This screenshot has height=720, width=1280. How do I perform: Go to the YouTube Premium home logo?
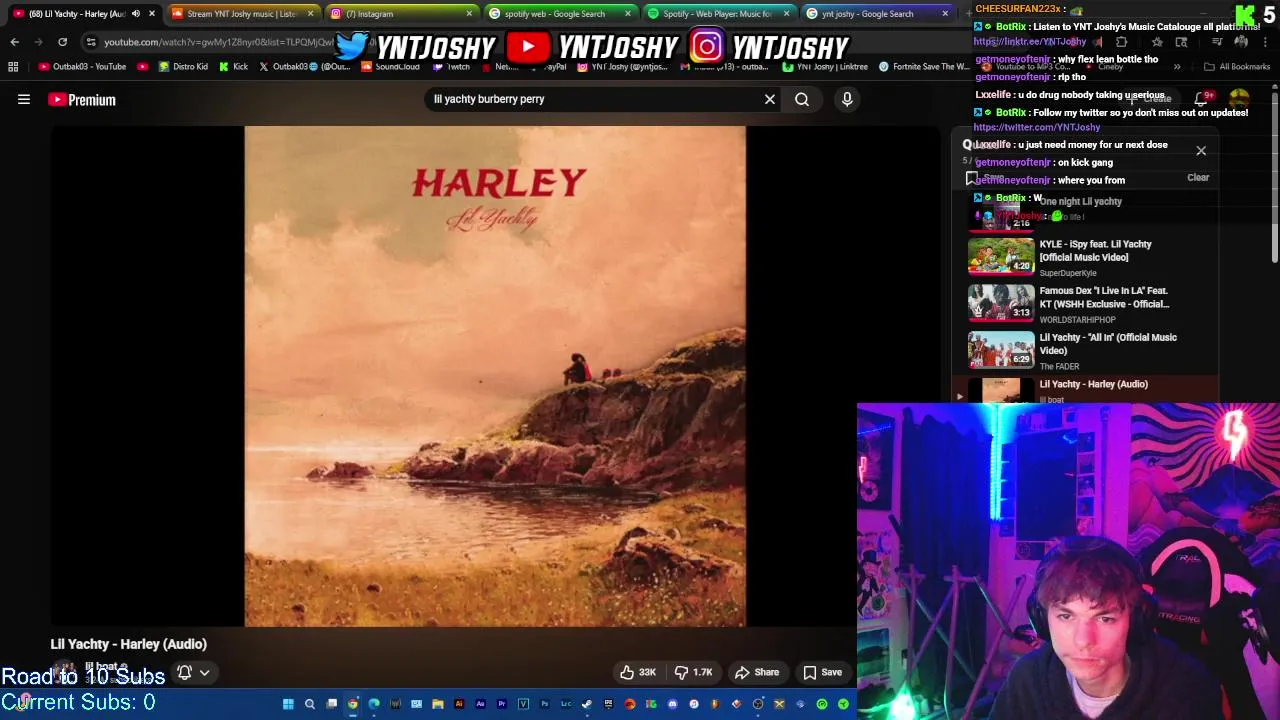point(82,99)
